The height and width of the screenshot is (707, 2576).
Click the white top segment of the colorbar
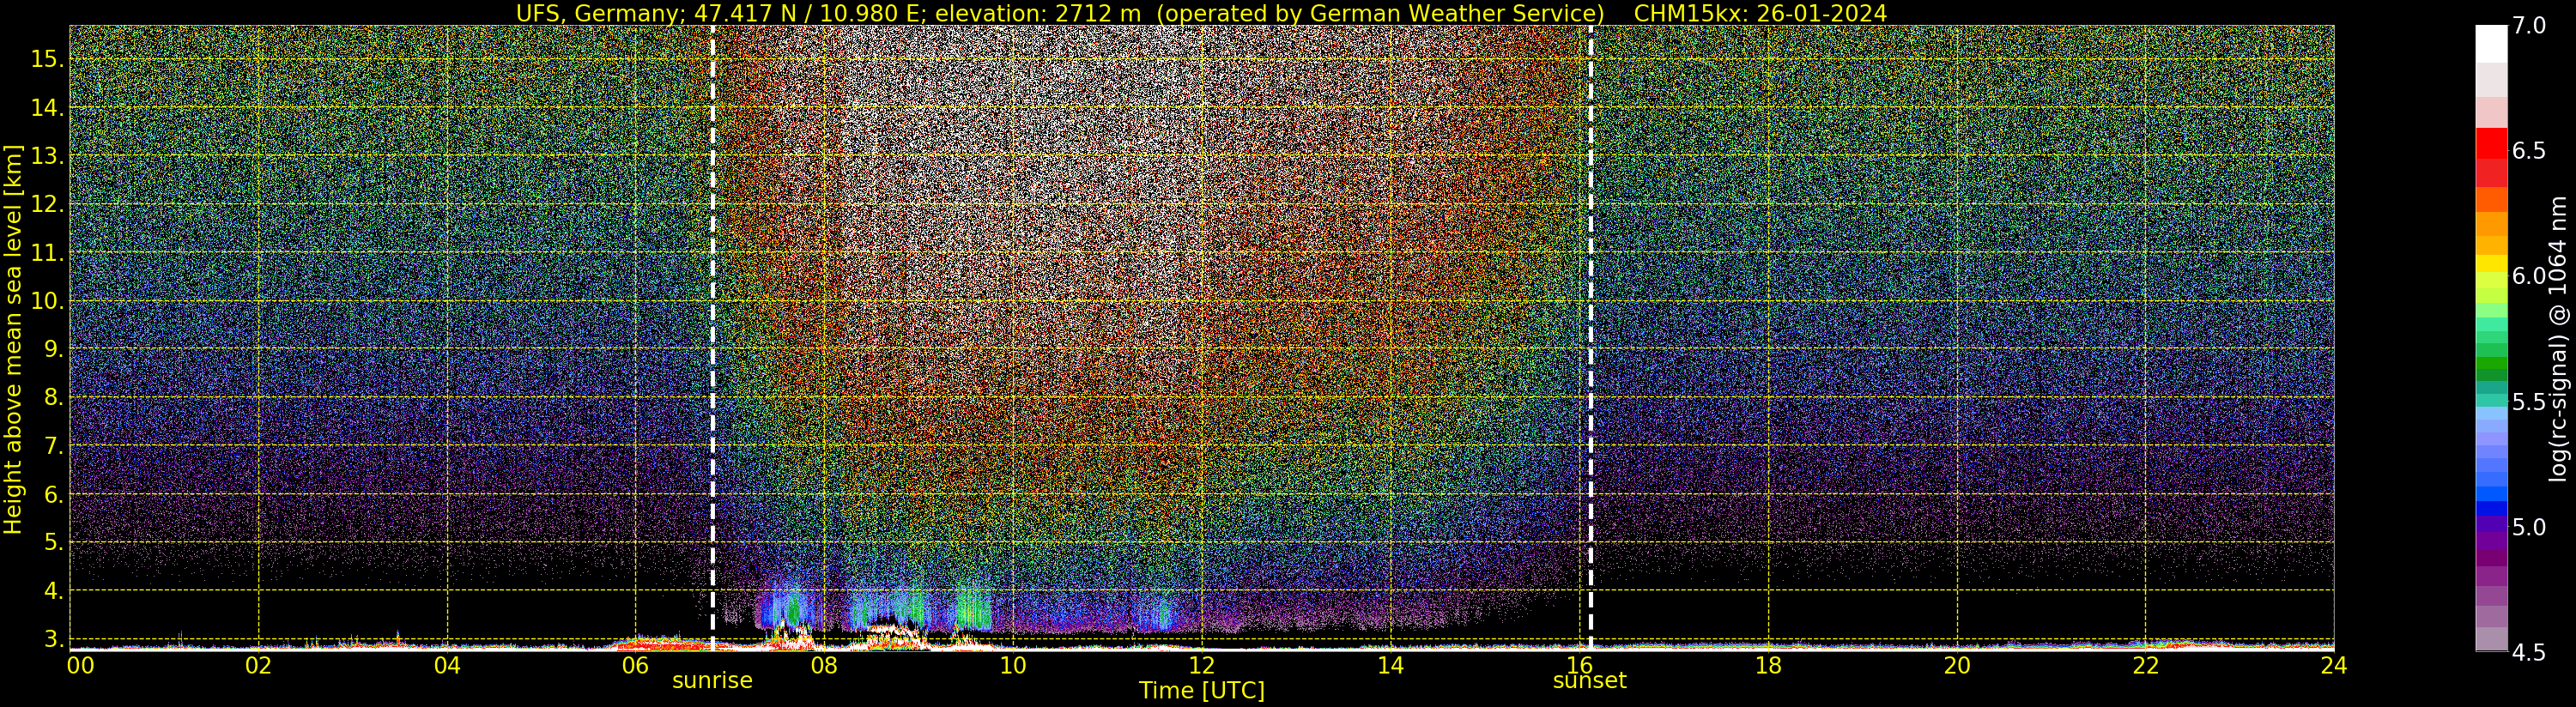[x=2491, y=44]
